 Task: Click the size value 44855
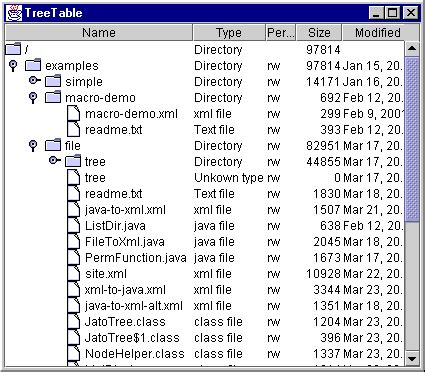tap(323, 162)
